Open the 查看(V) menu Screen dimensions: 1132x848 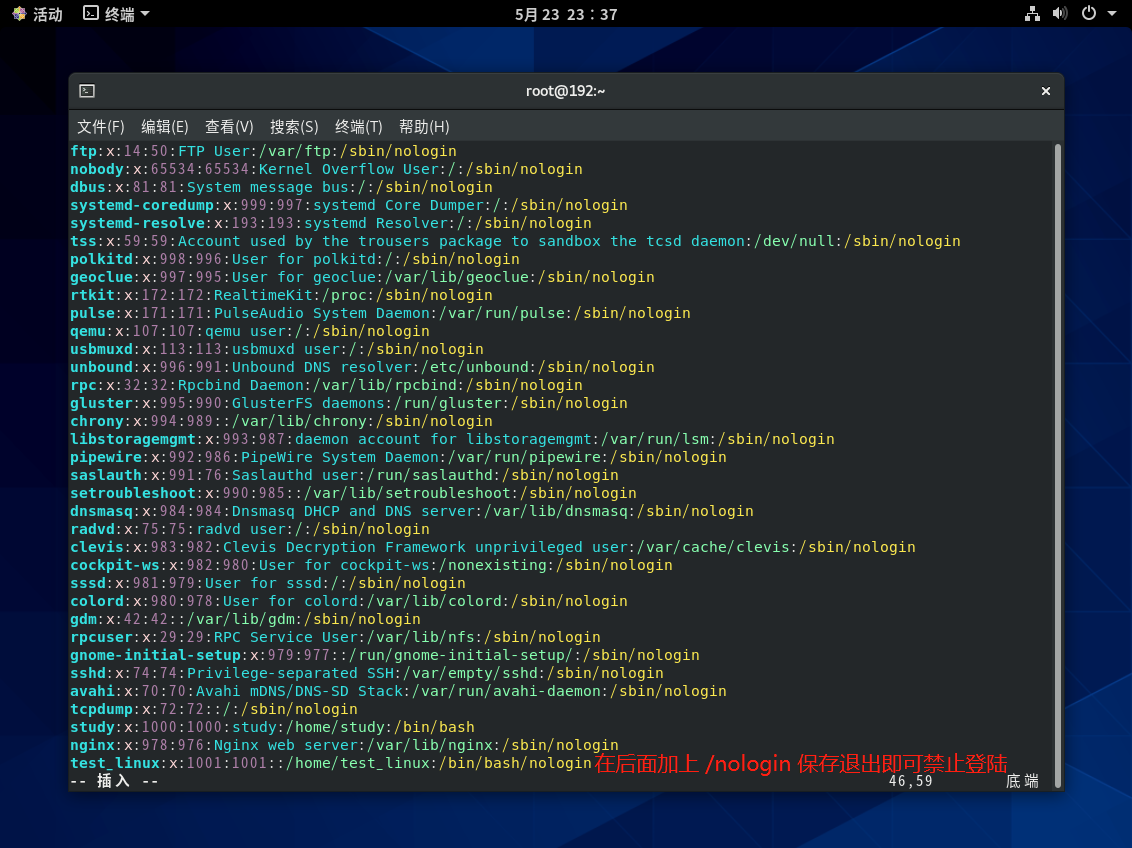229,127
